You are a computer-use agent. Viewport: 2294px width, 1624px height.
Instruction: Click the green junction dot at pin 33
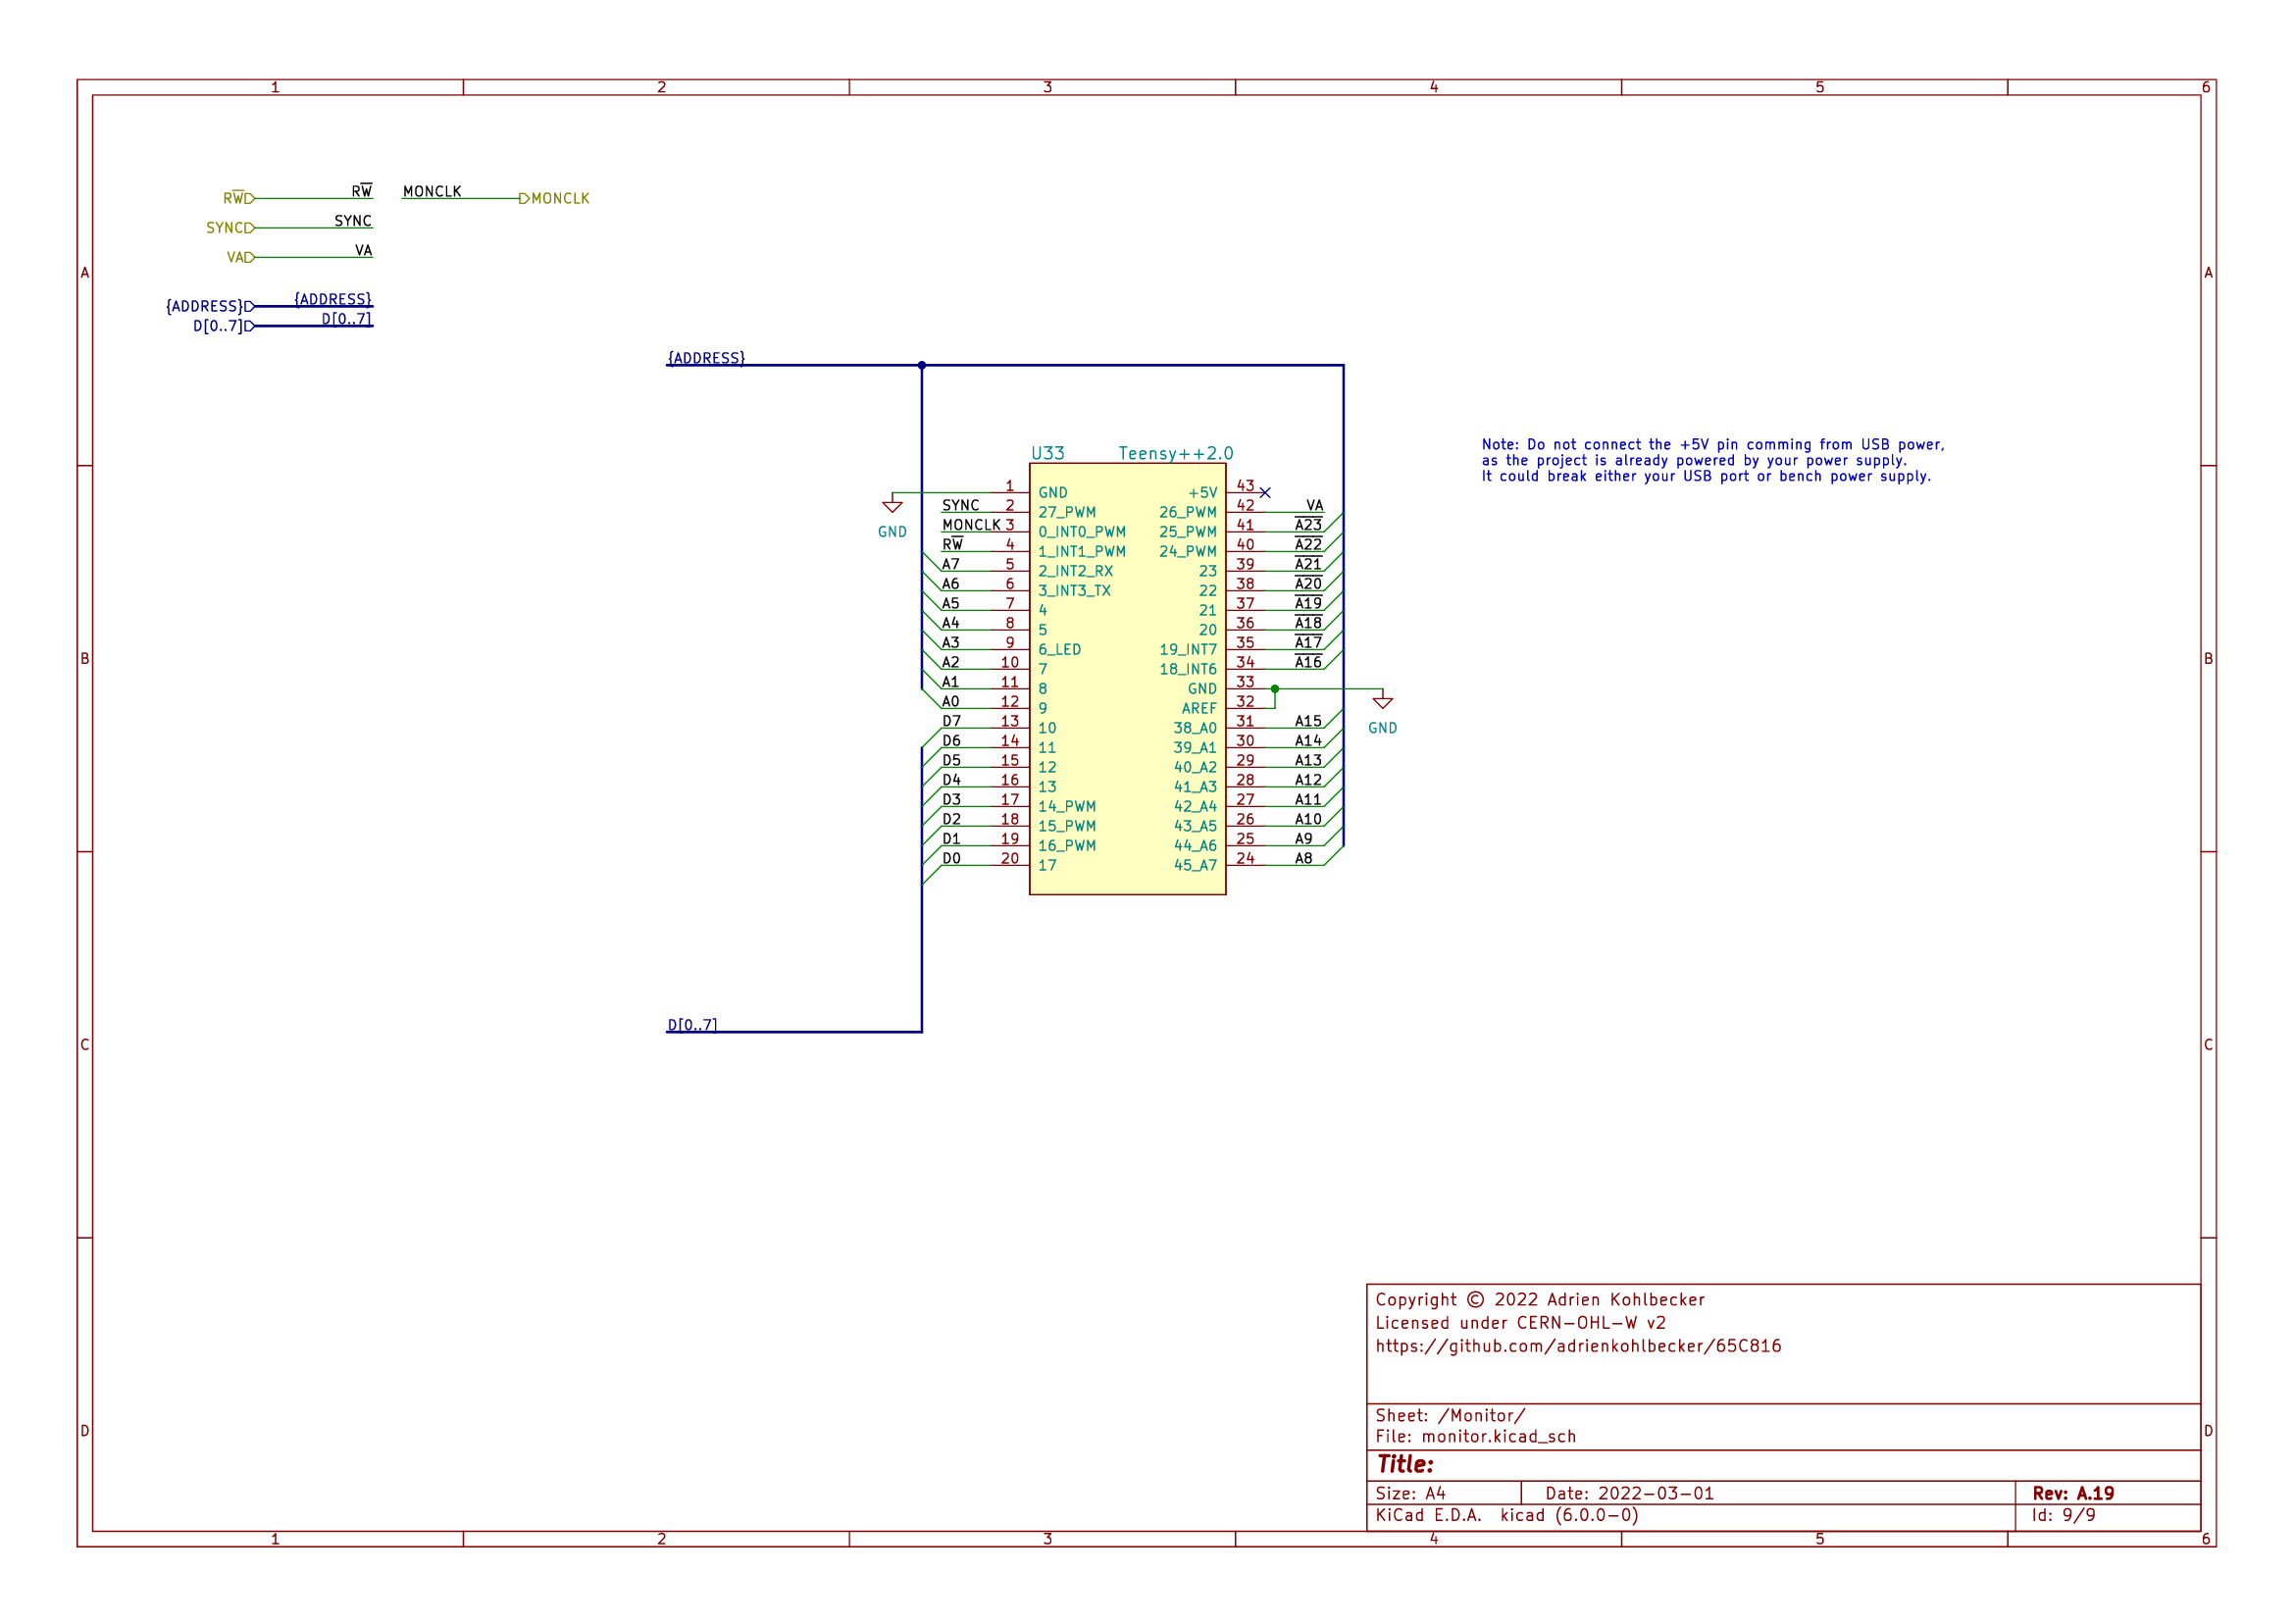pos(1274,688)
